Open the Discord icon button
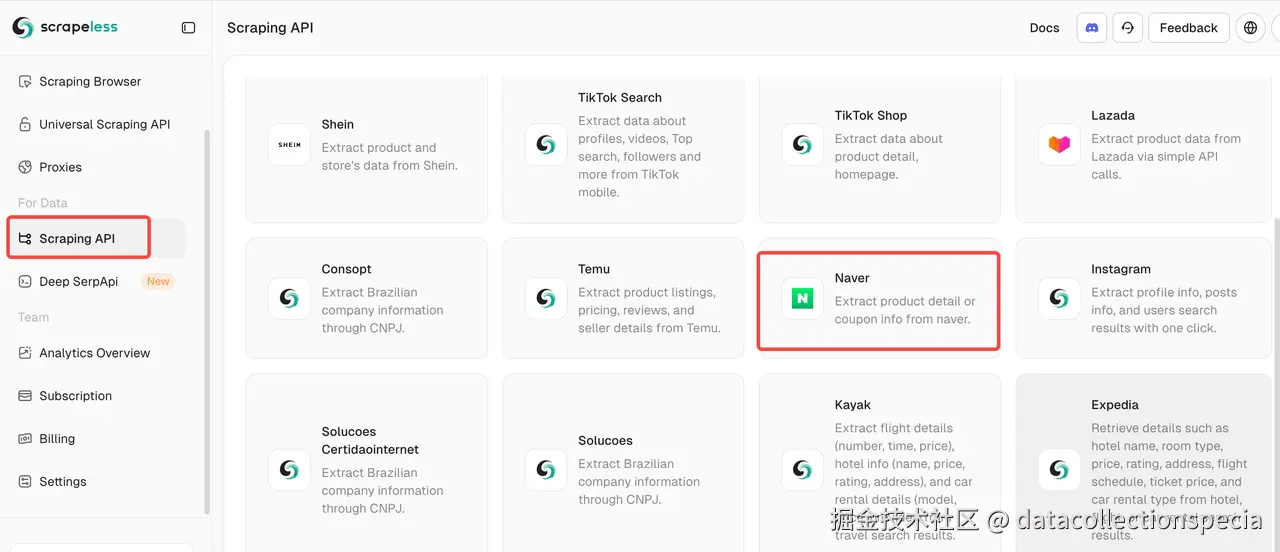This screenshot has height=552, width=1280. tap(1092, 28)
